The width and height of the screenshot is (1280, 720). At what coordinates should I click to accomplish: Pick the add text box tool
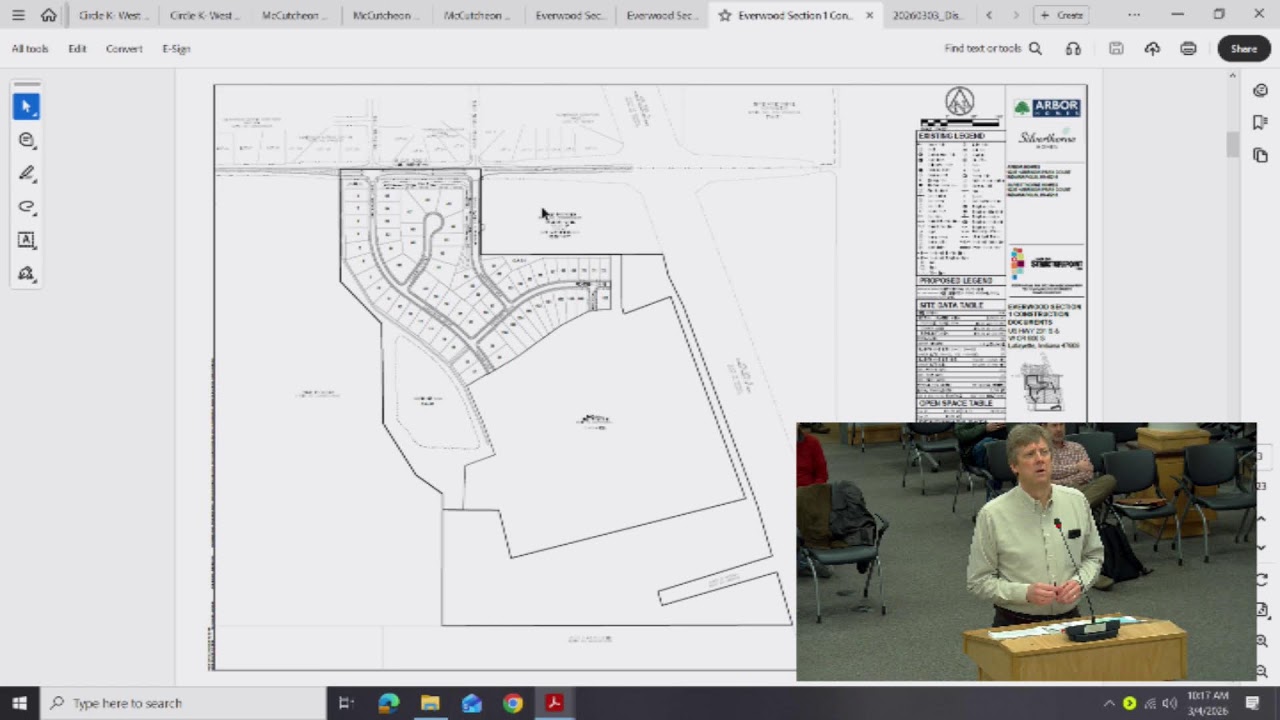26,240
